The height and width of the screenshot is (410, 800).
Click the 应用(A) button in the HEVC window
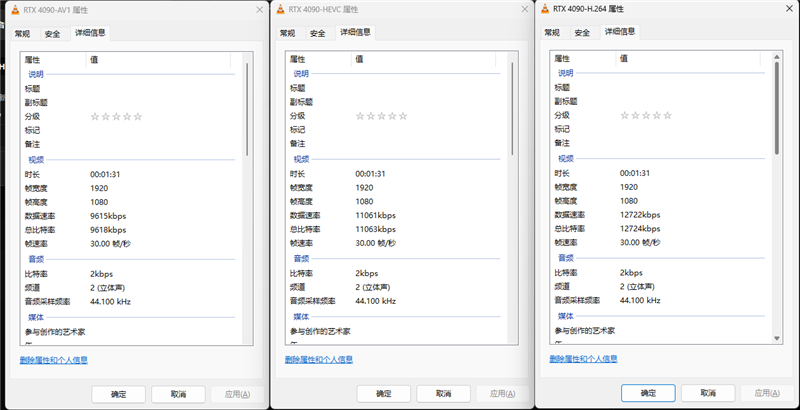[x=503, y=394]
